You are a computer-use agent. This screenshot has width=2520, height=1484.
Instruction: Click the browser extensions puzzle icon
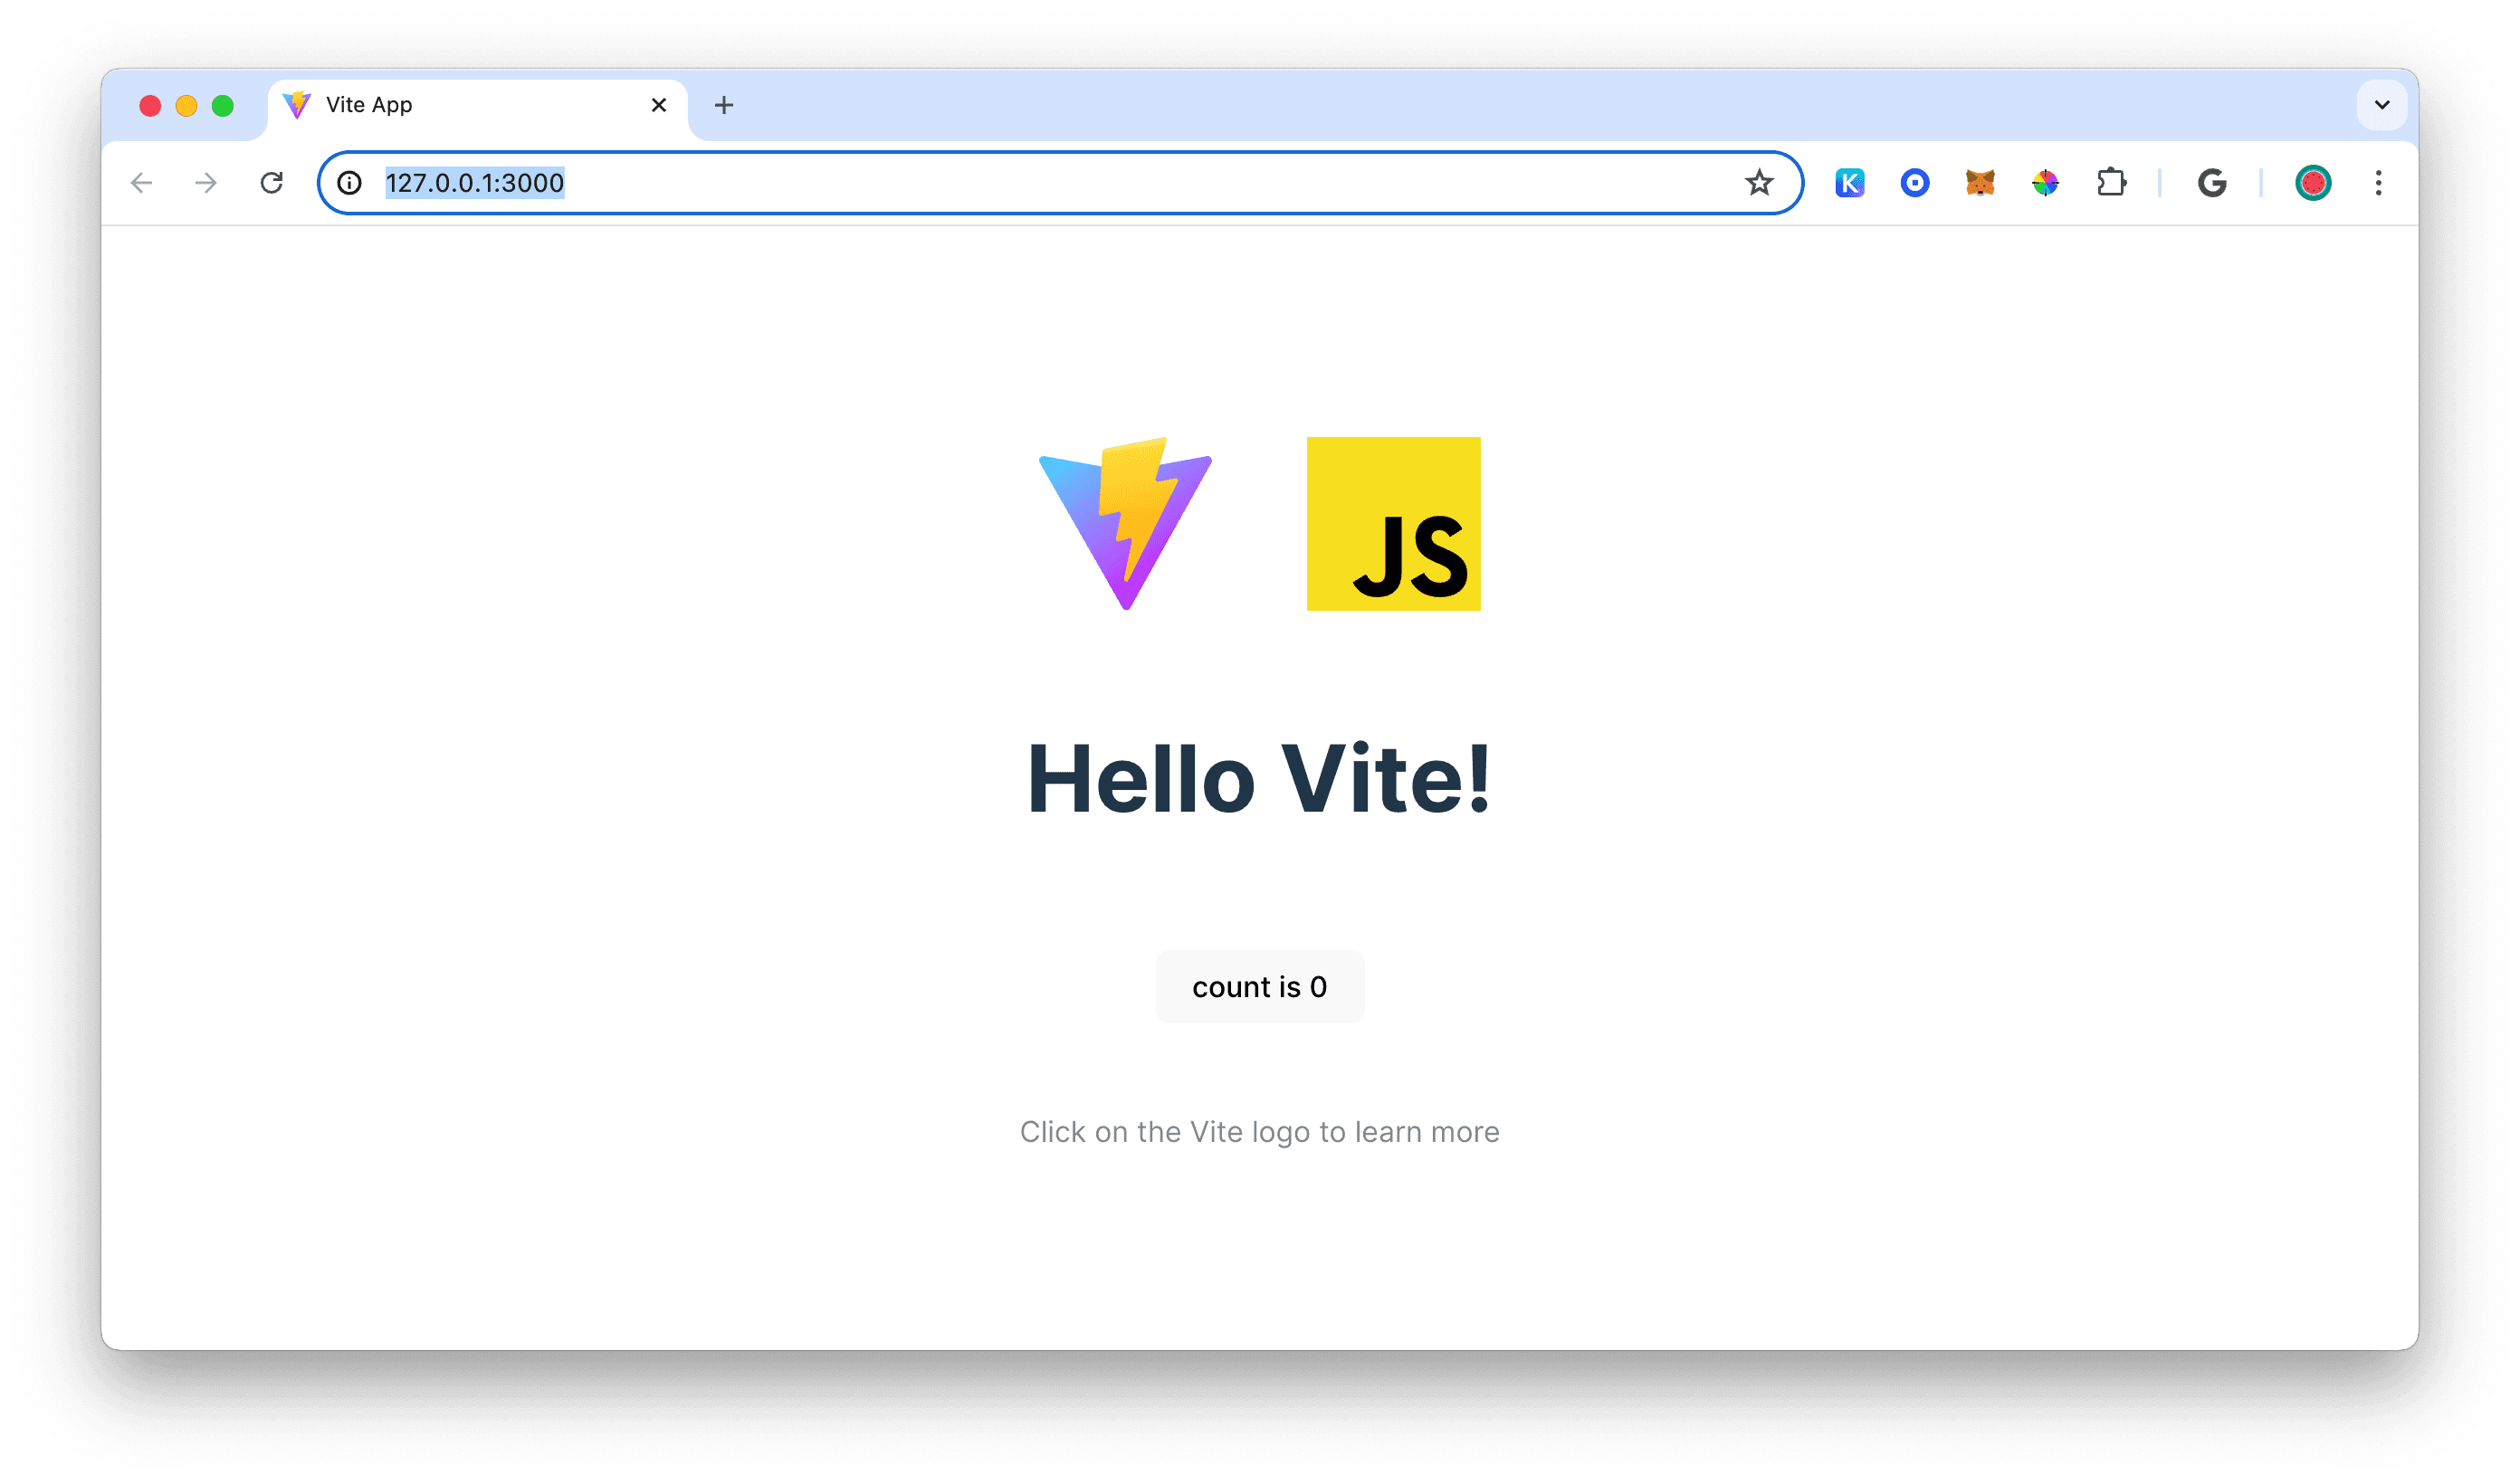[x=2114, y=182]
